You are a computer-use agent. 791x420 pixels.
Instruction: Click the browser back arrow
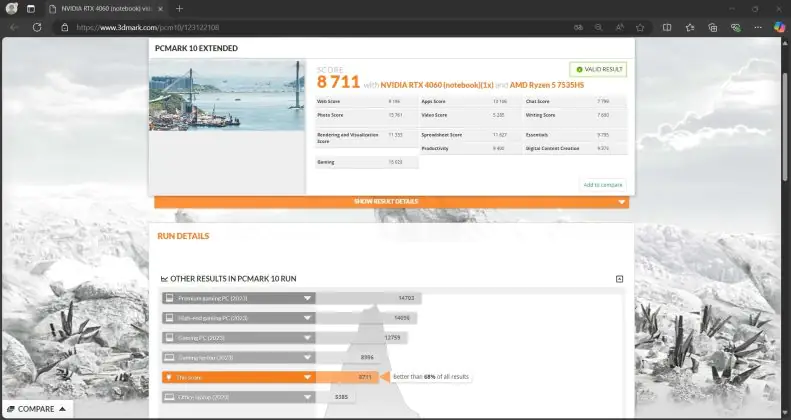point(14,27)
